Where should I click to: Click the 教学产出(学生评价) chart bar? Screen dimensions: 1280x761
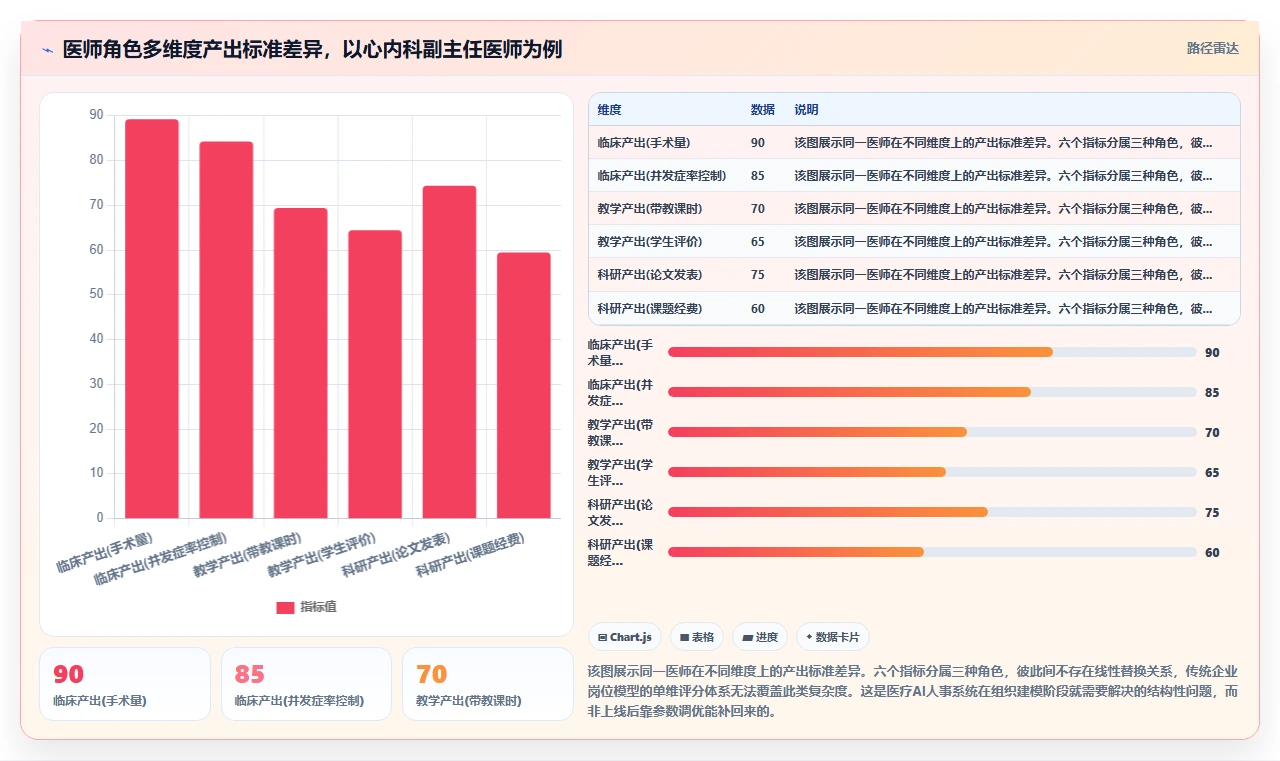click(375, 374)
